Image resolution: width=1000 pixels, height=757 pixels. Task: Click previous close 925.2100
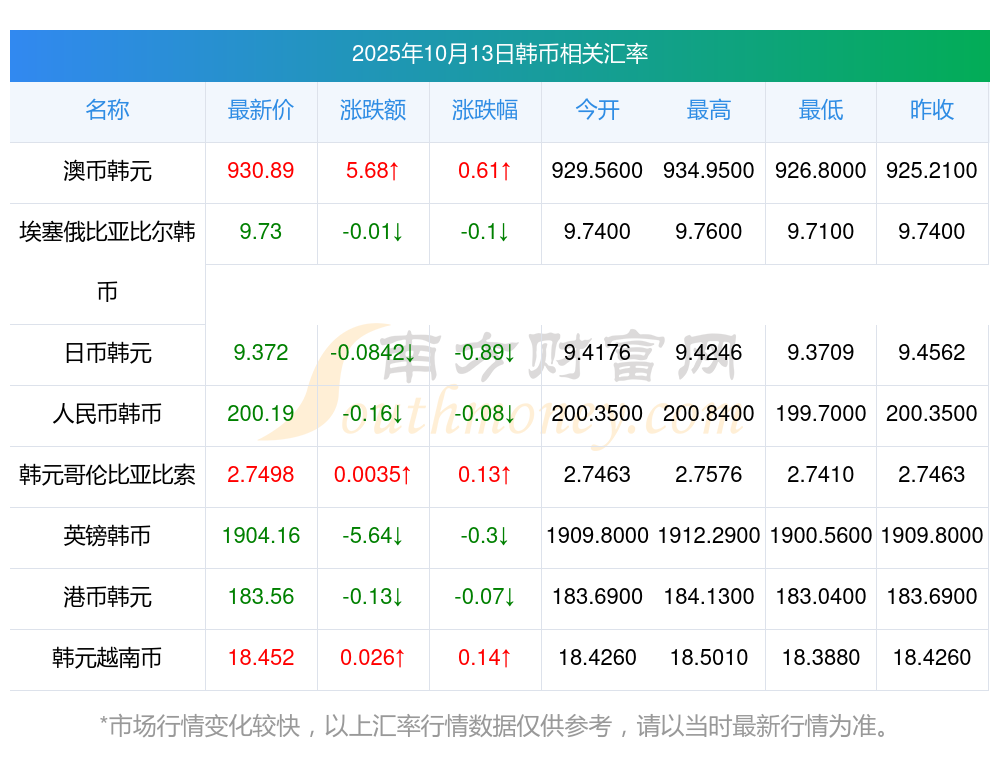932,171
